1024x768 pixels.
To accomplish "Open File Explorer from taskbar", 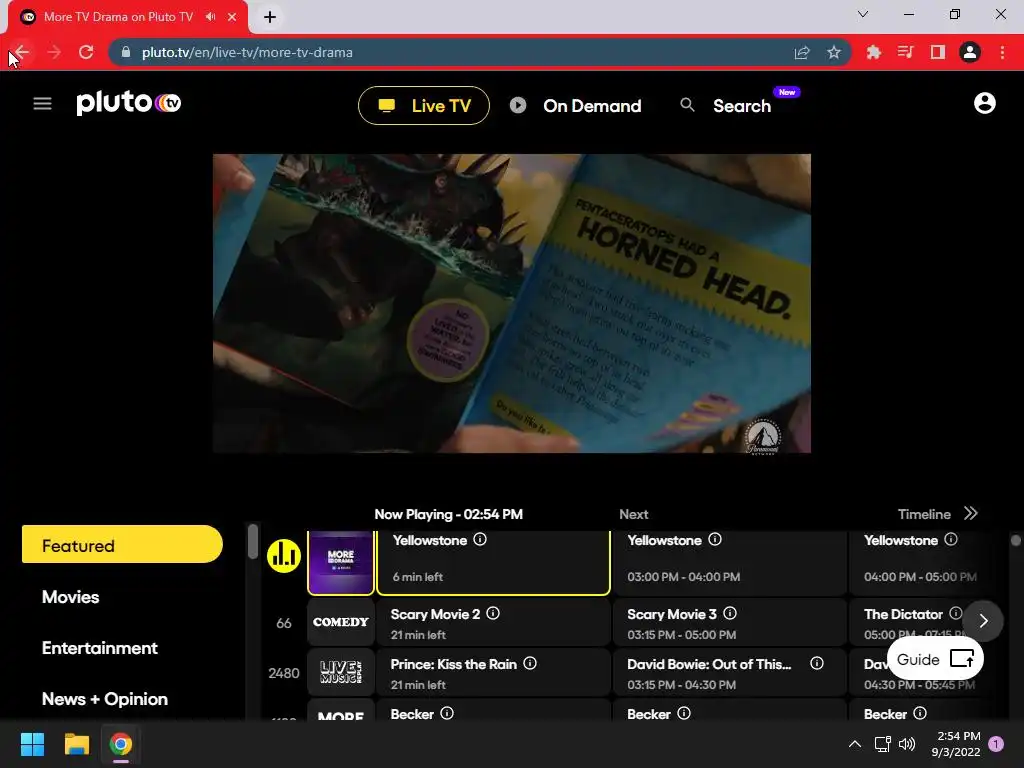I will [76, 744].
